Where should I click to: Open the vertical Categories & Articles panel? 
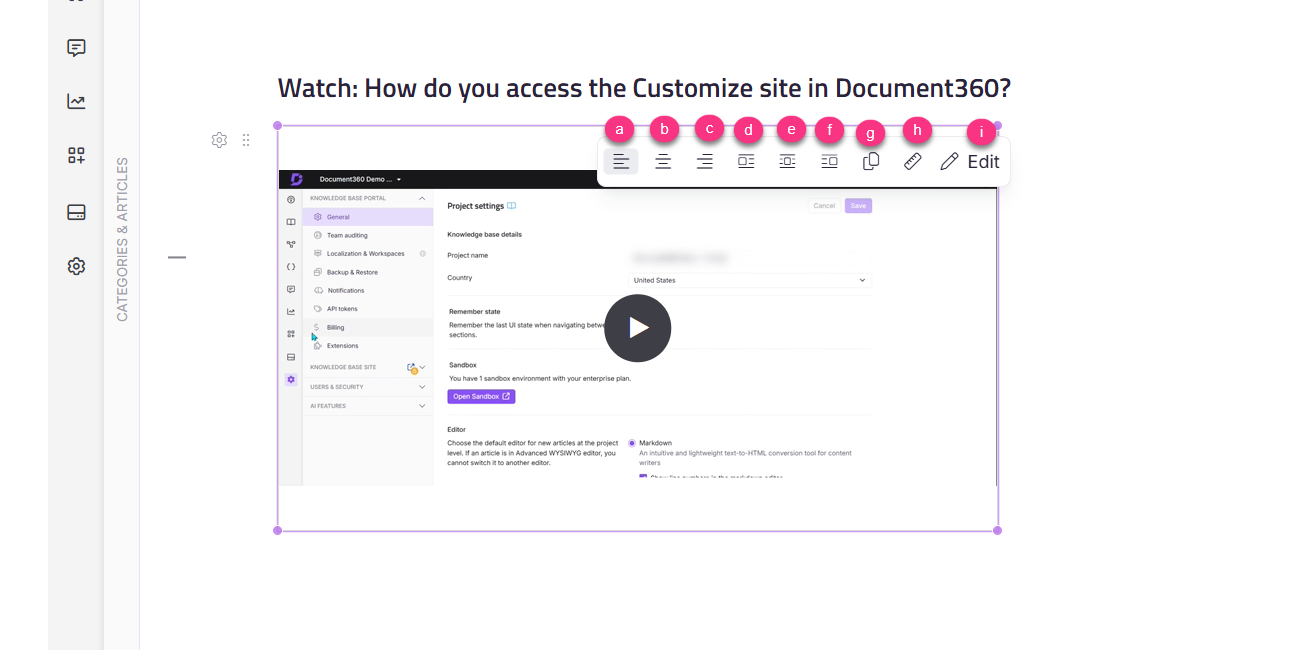122,239
